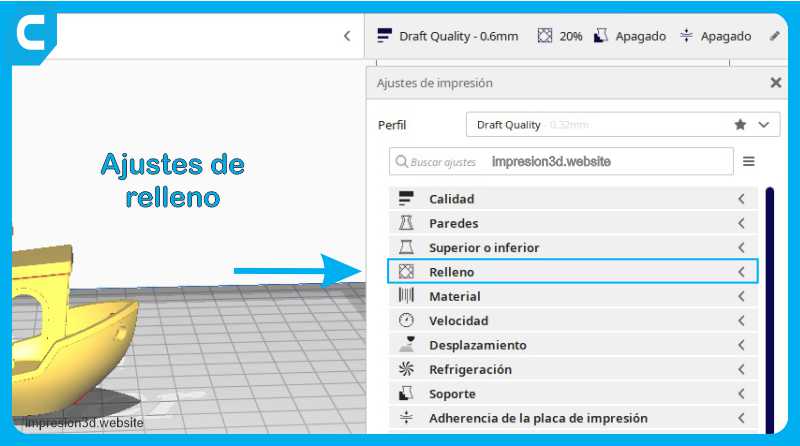The width and height of the screenshot is (800, 446).
Task: Collapse the left panel with arrow
Action: pos(347,36)
